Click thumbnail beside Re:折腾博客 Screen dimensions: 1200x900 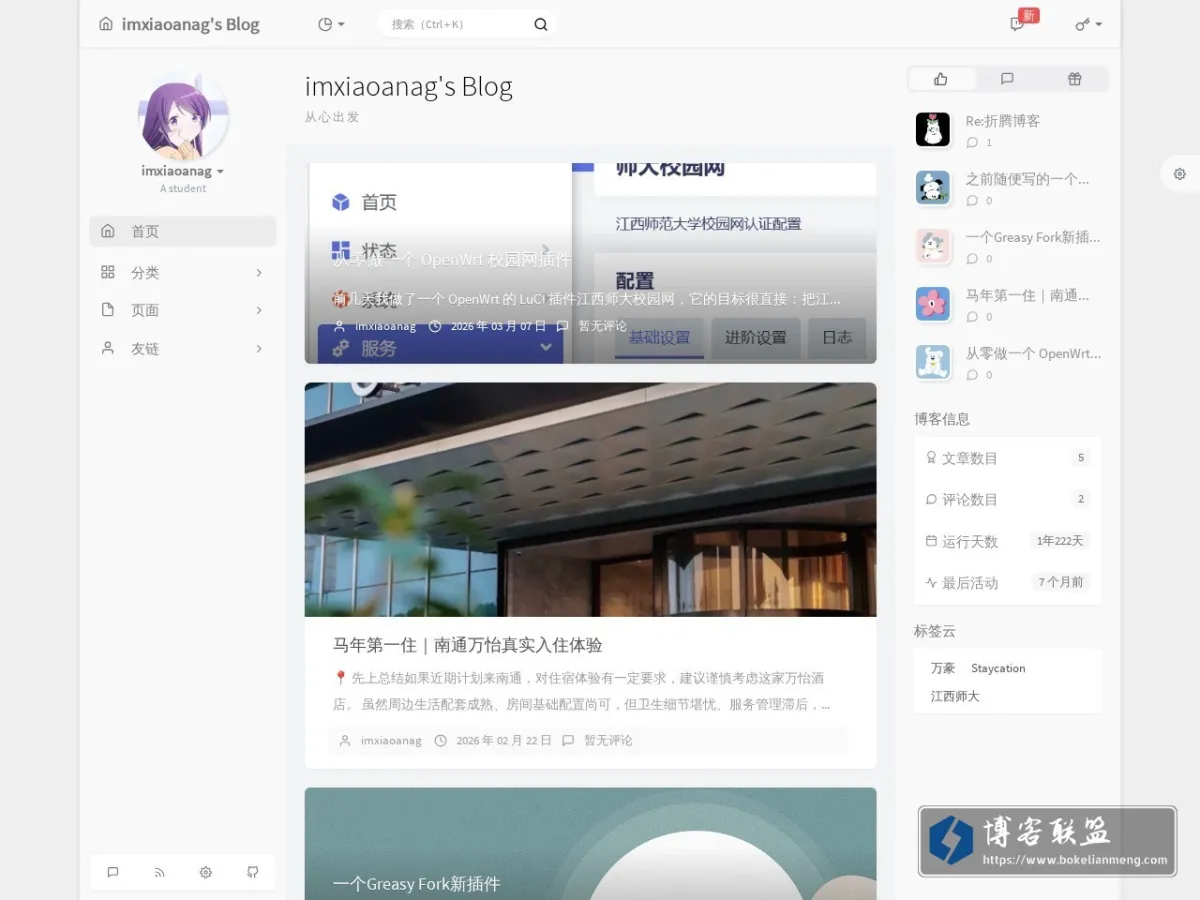coord(933,129)
